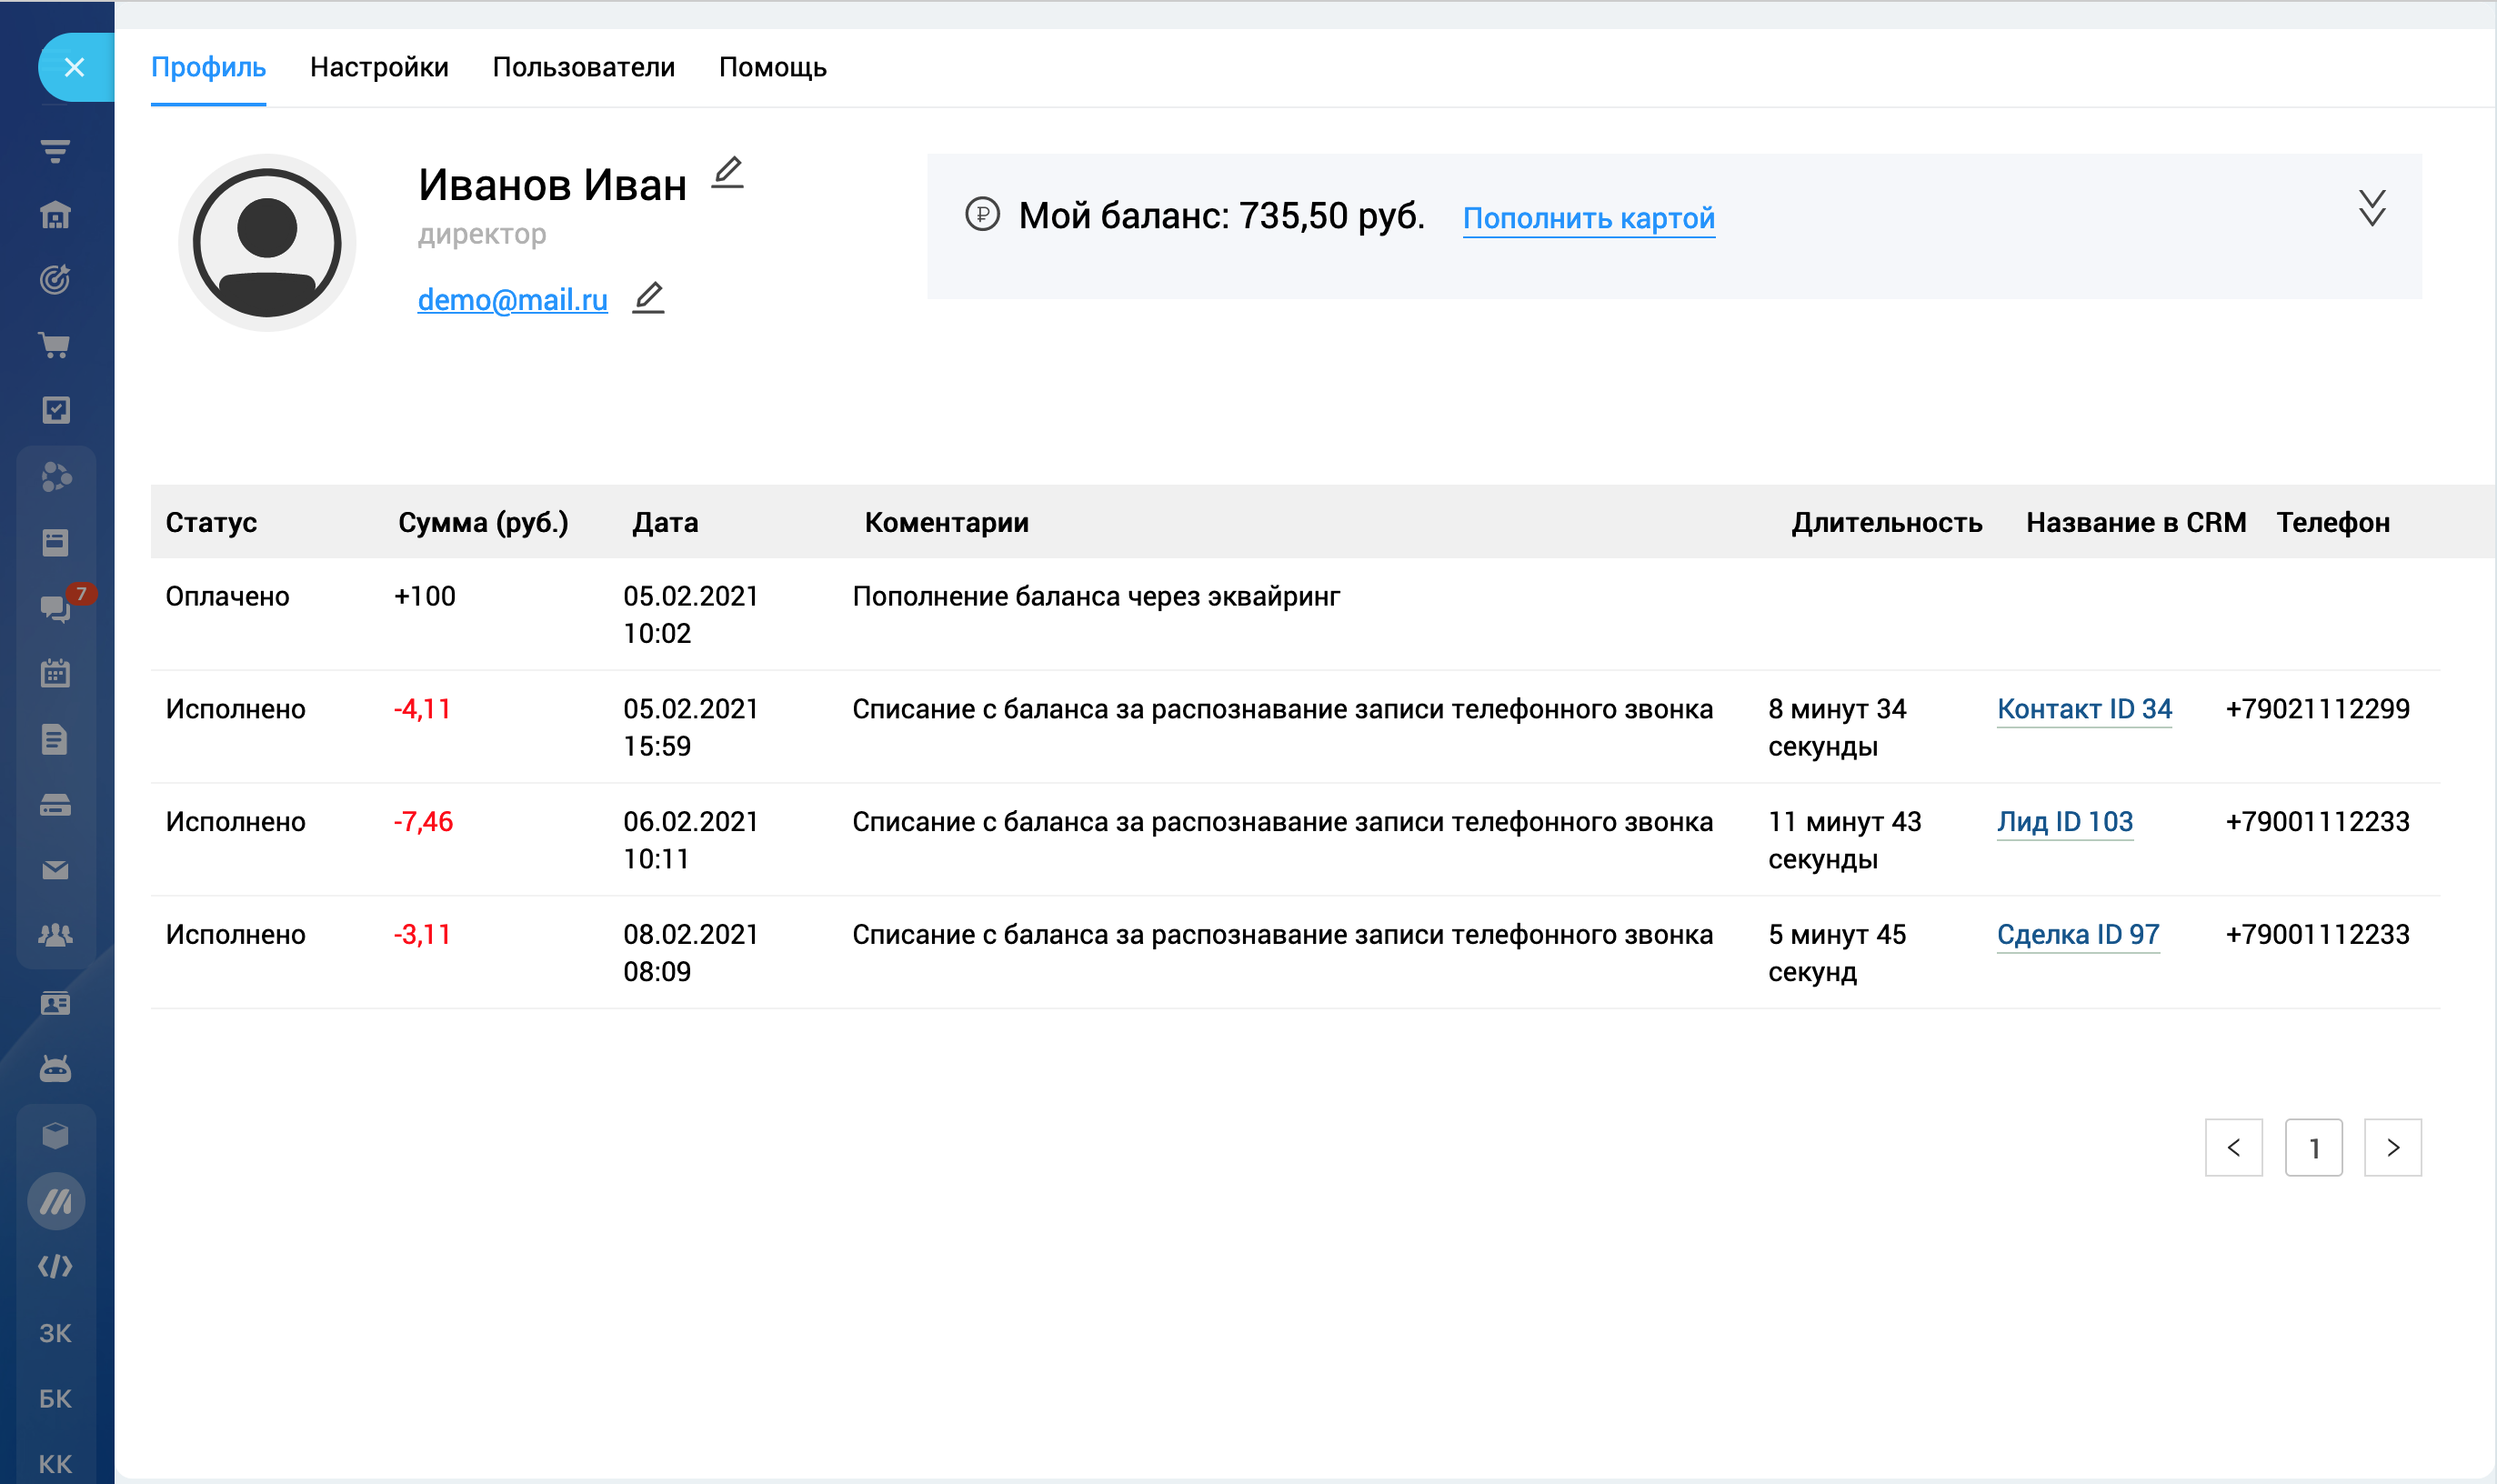Edit the name Иванов Иван pencil icon
Viewport: 2497px width, 1484px height.
pos(728,173)
